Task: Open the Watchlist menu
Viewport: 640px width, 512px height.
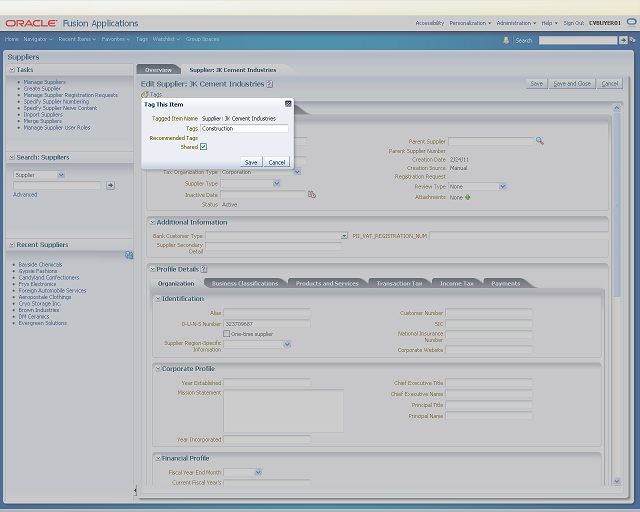Action: tap(166, 39)
